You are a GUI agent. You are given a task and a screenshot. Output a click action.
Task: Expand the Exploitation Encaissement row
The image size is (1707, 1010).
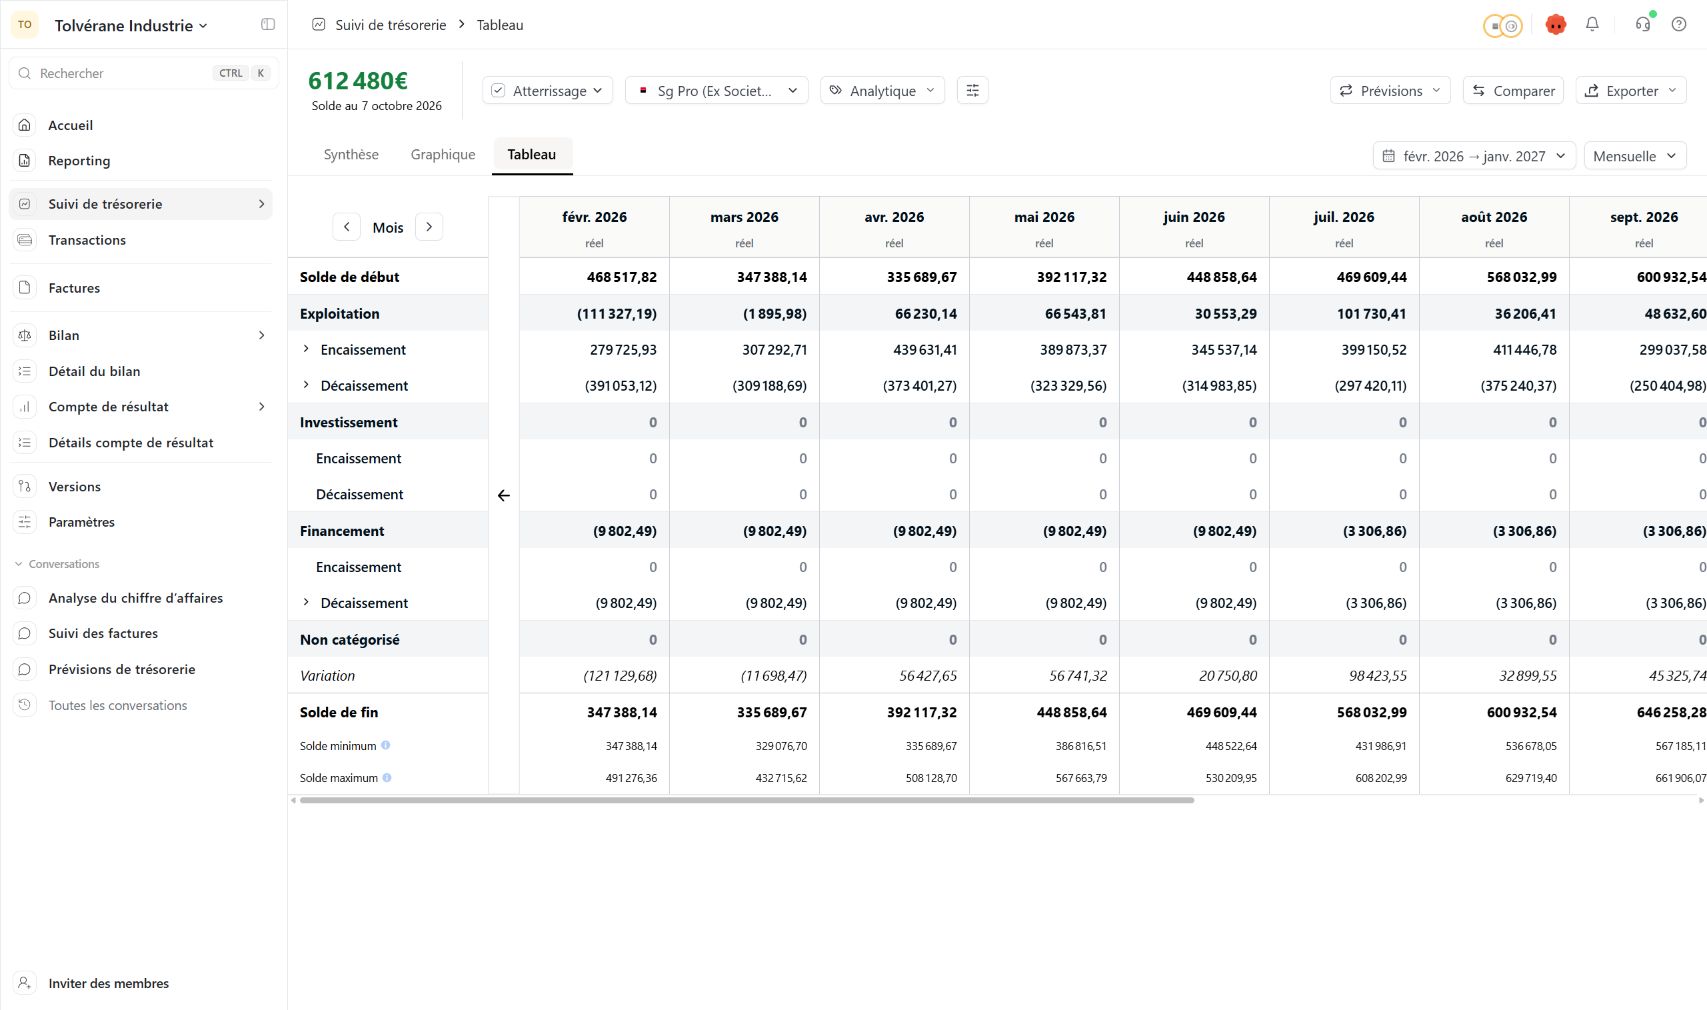pyautogui.click(x=307, y=349)
